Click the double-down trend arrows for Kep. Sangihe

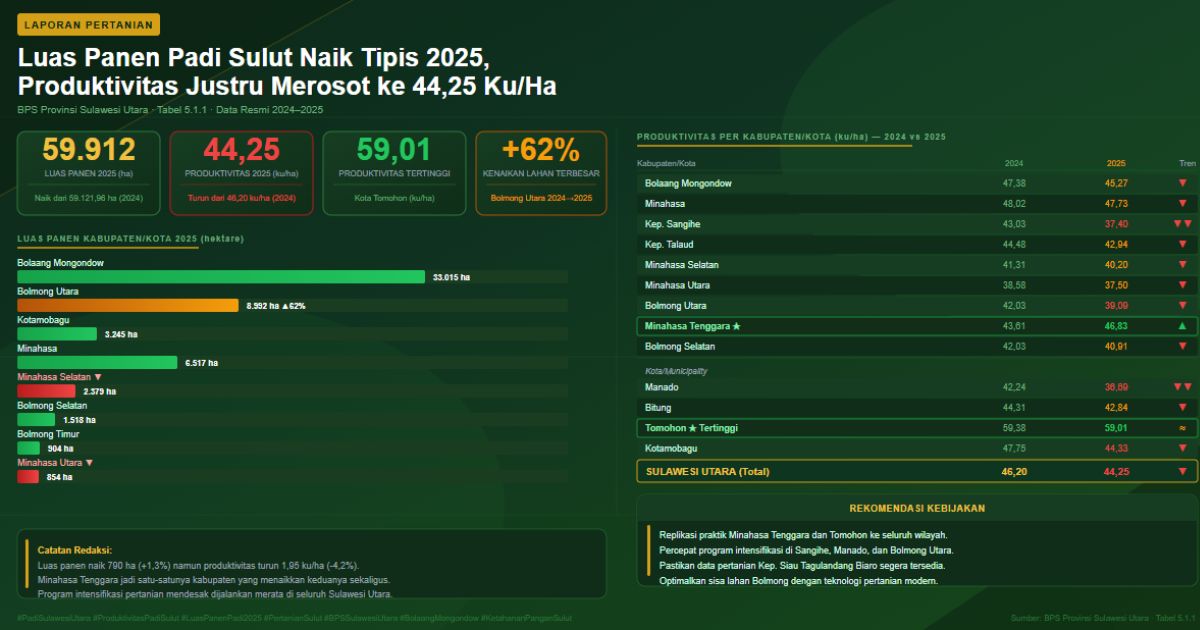pos(1182,224)
